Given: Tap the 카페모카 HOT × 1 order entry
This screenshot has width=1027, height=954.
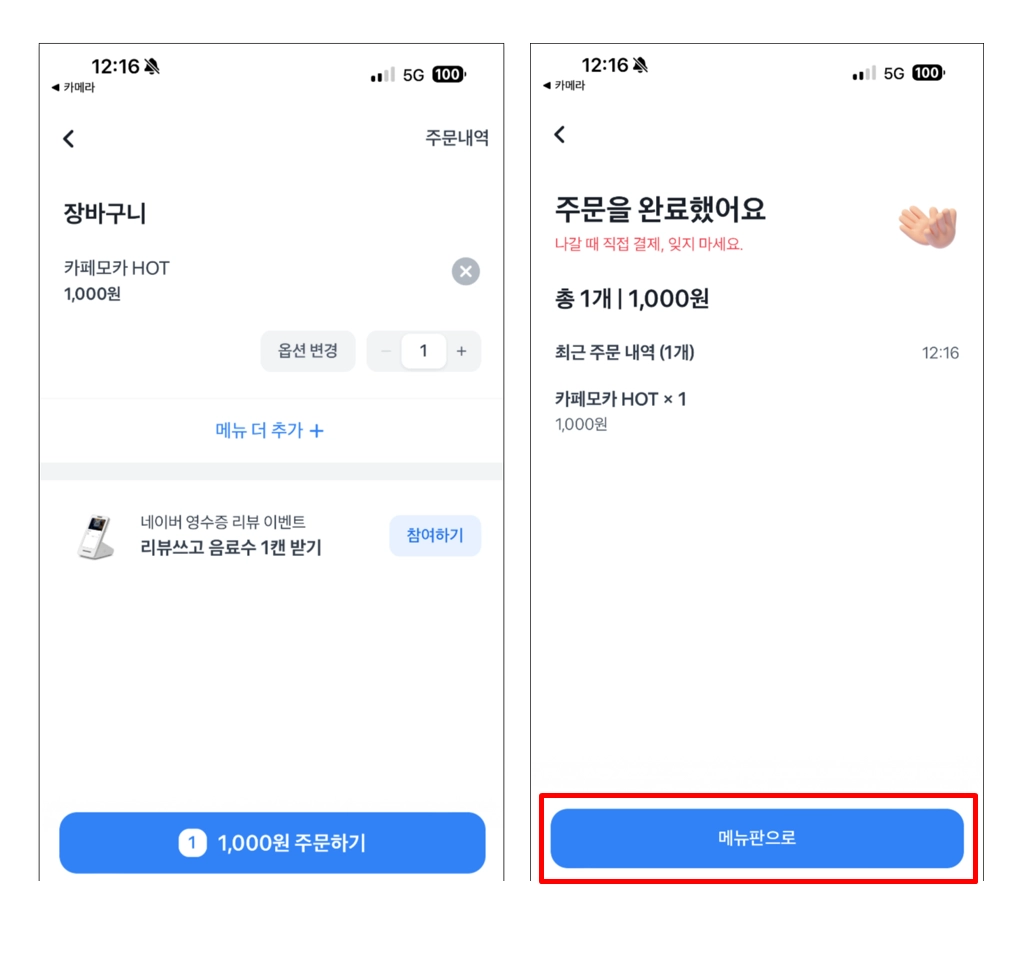Looking at the screenshot, I should [620, 410].
